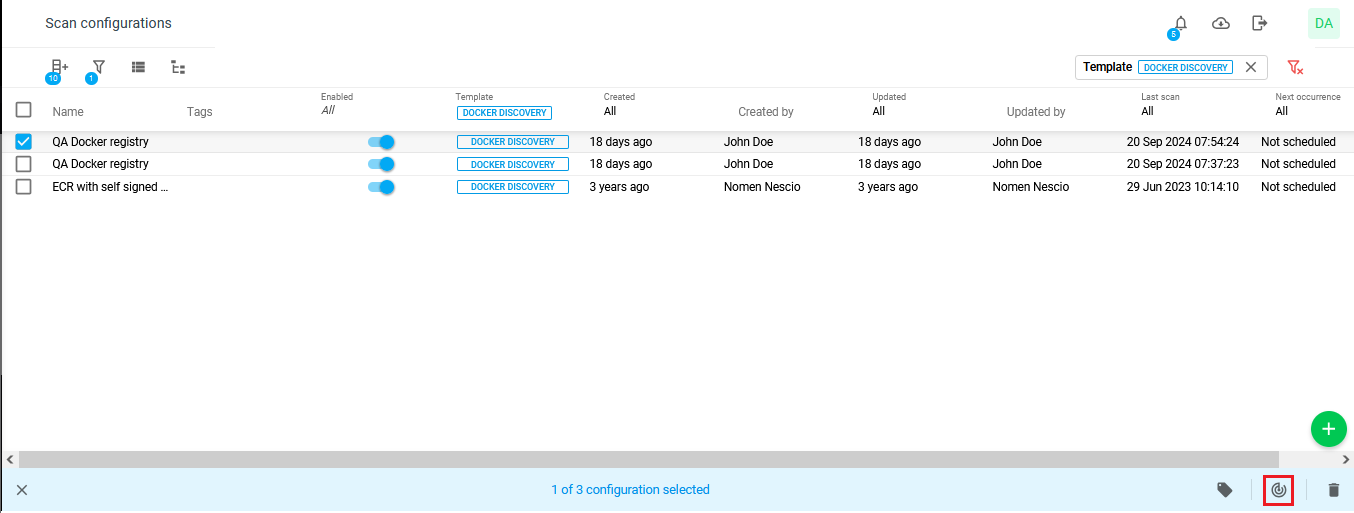Viewport: 1354px width, 513px height.
Task: Add new scan configuration with green plus
Action: 1328,429
